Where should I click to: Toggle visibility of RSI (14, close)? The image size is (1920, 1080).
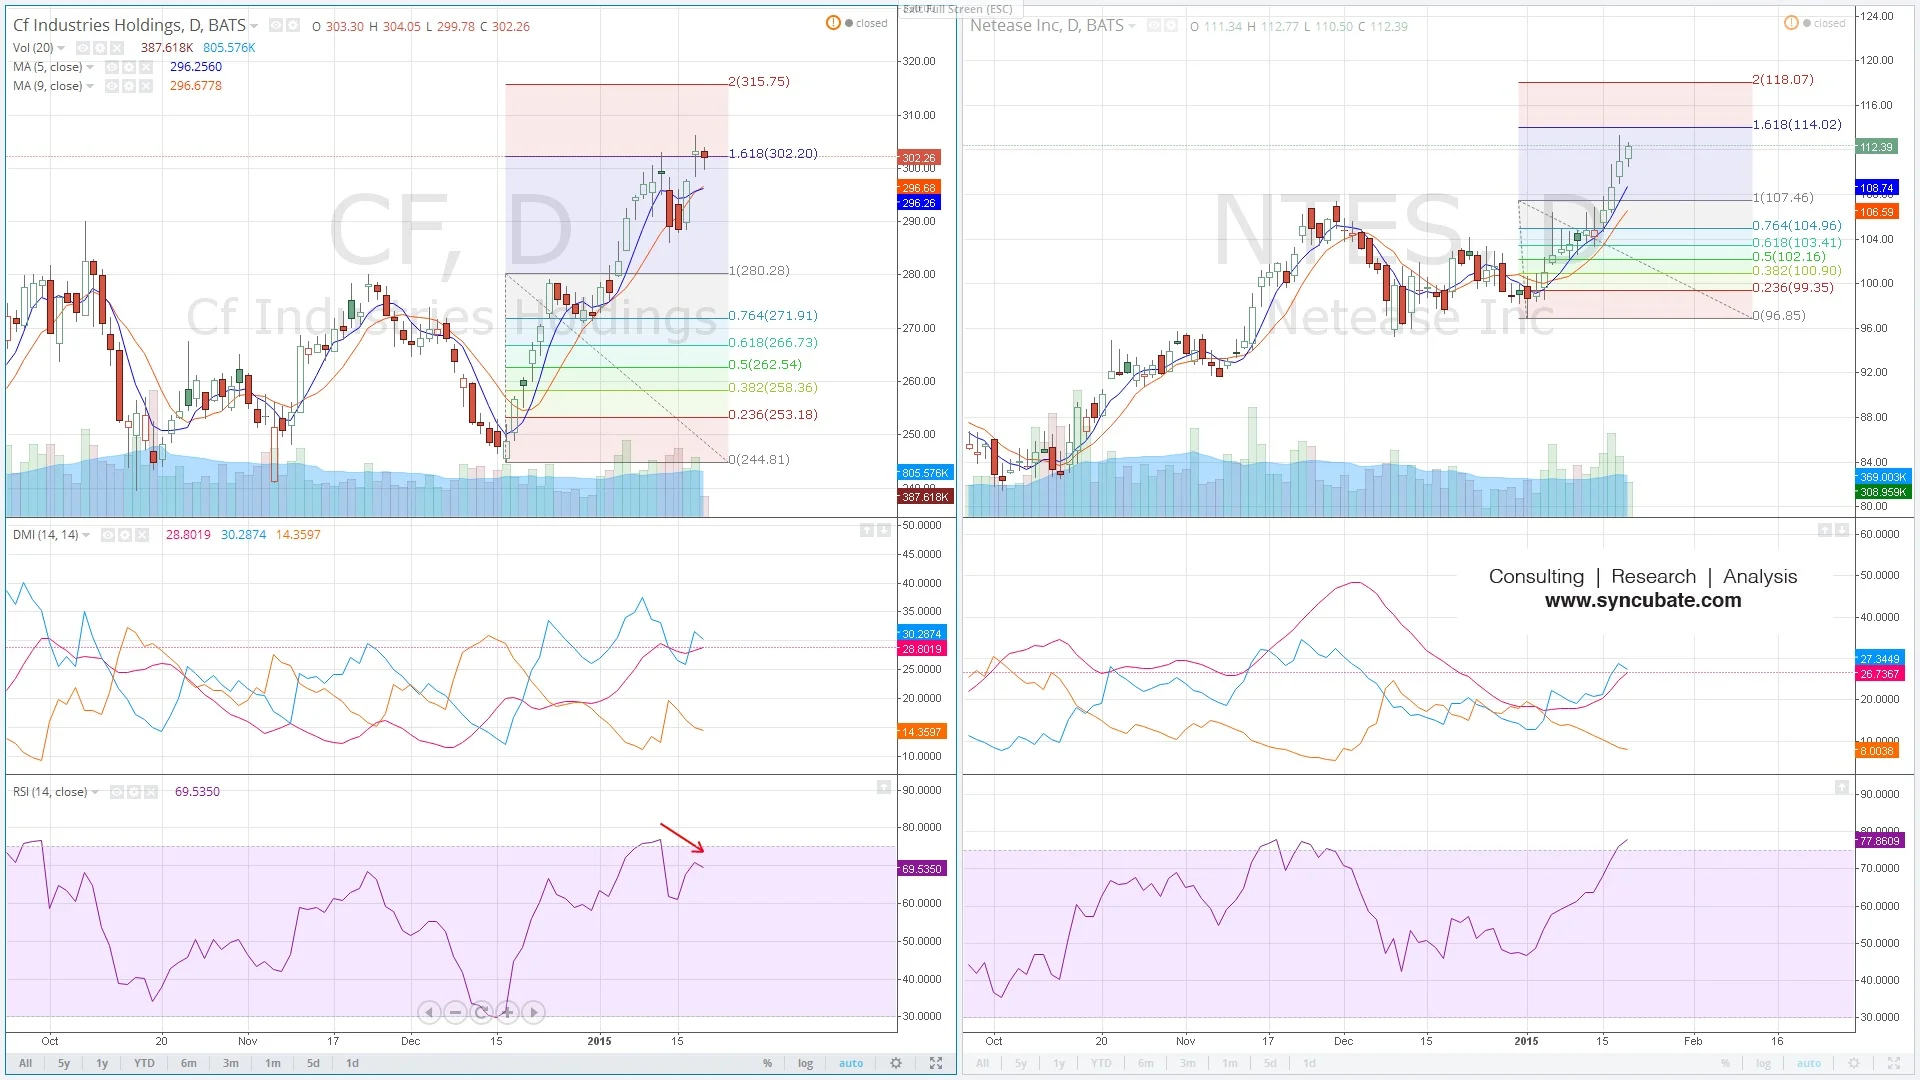pyautogui.click(x=117, y=792)
